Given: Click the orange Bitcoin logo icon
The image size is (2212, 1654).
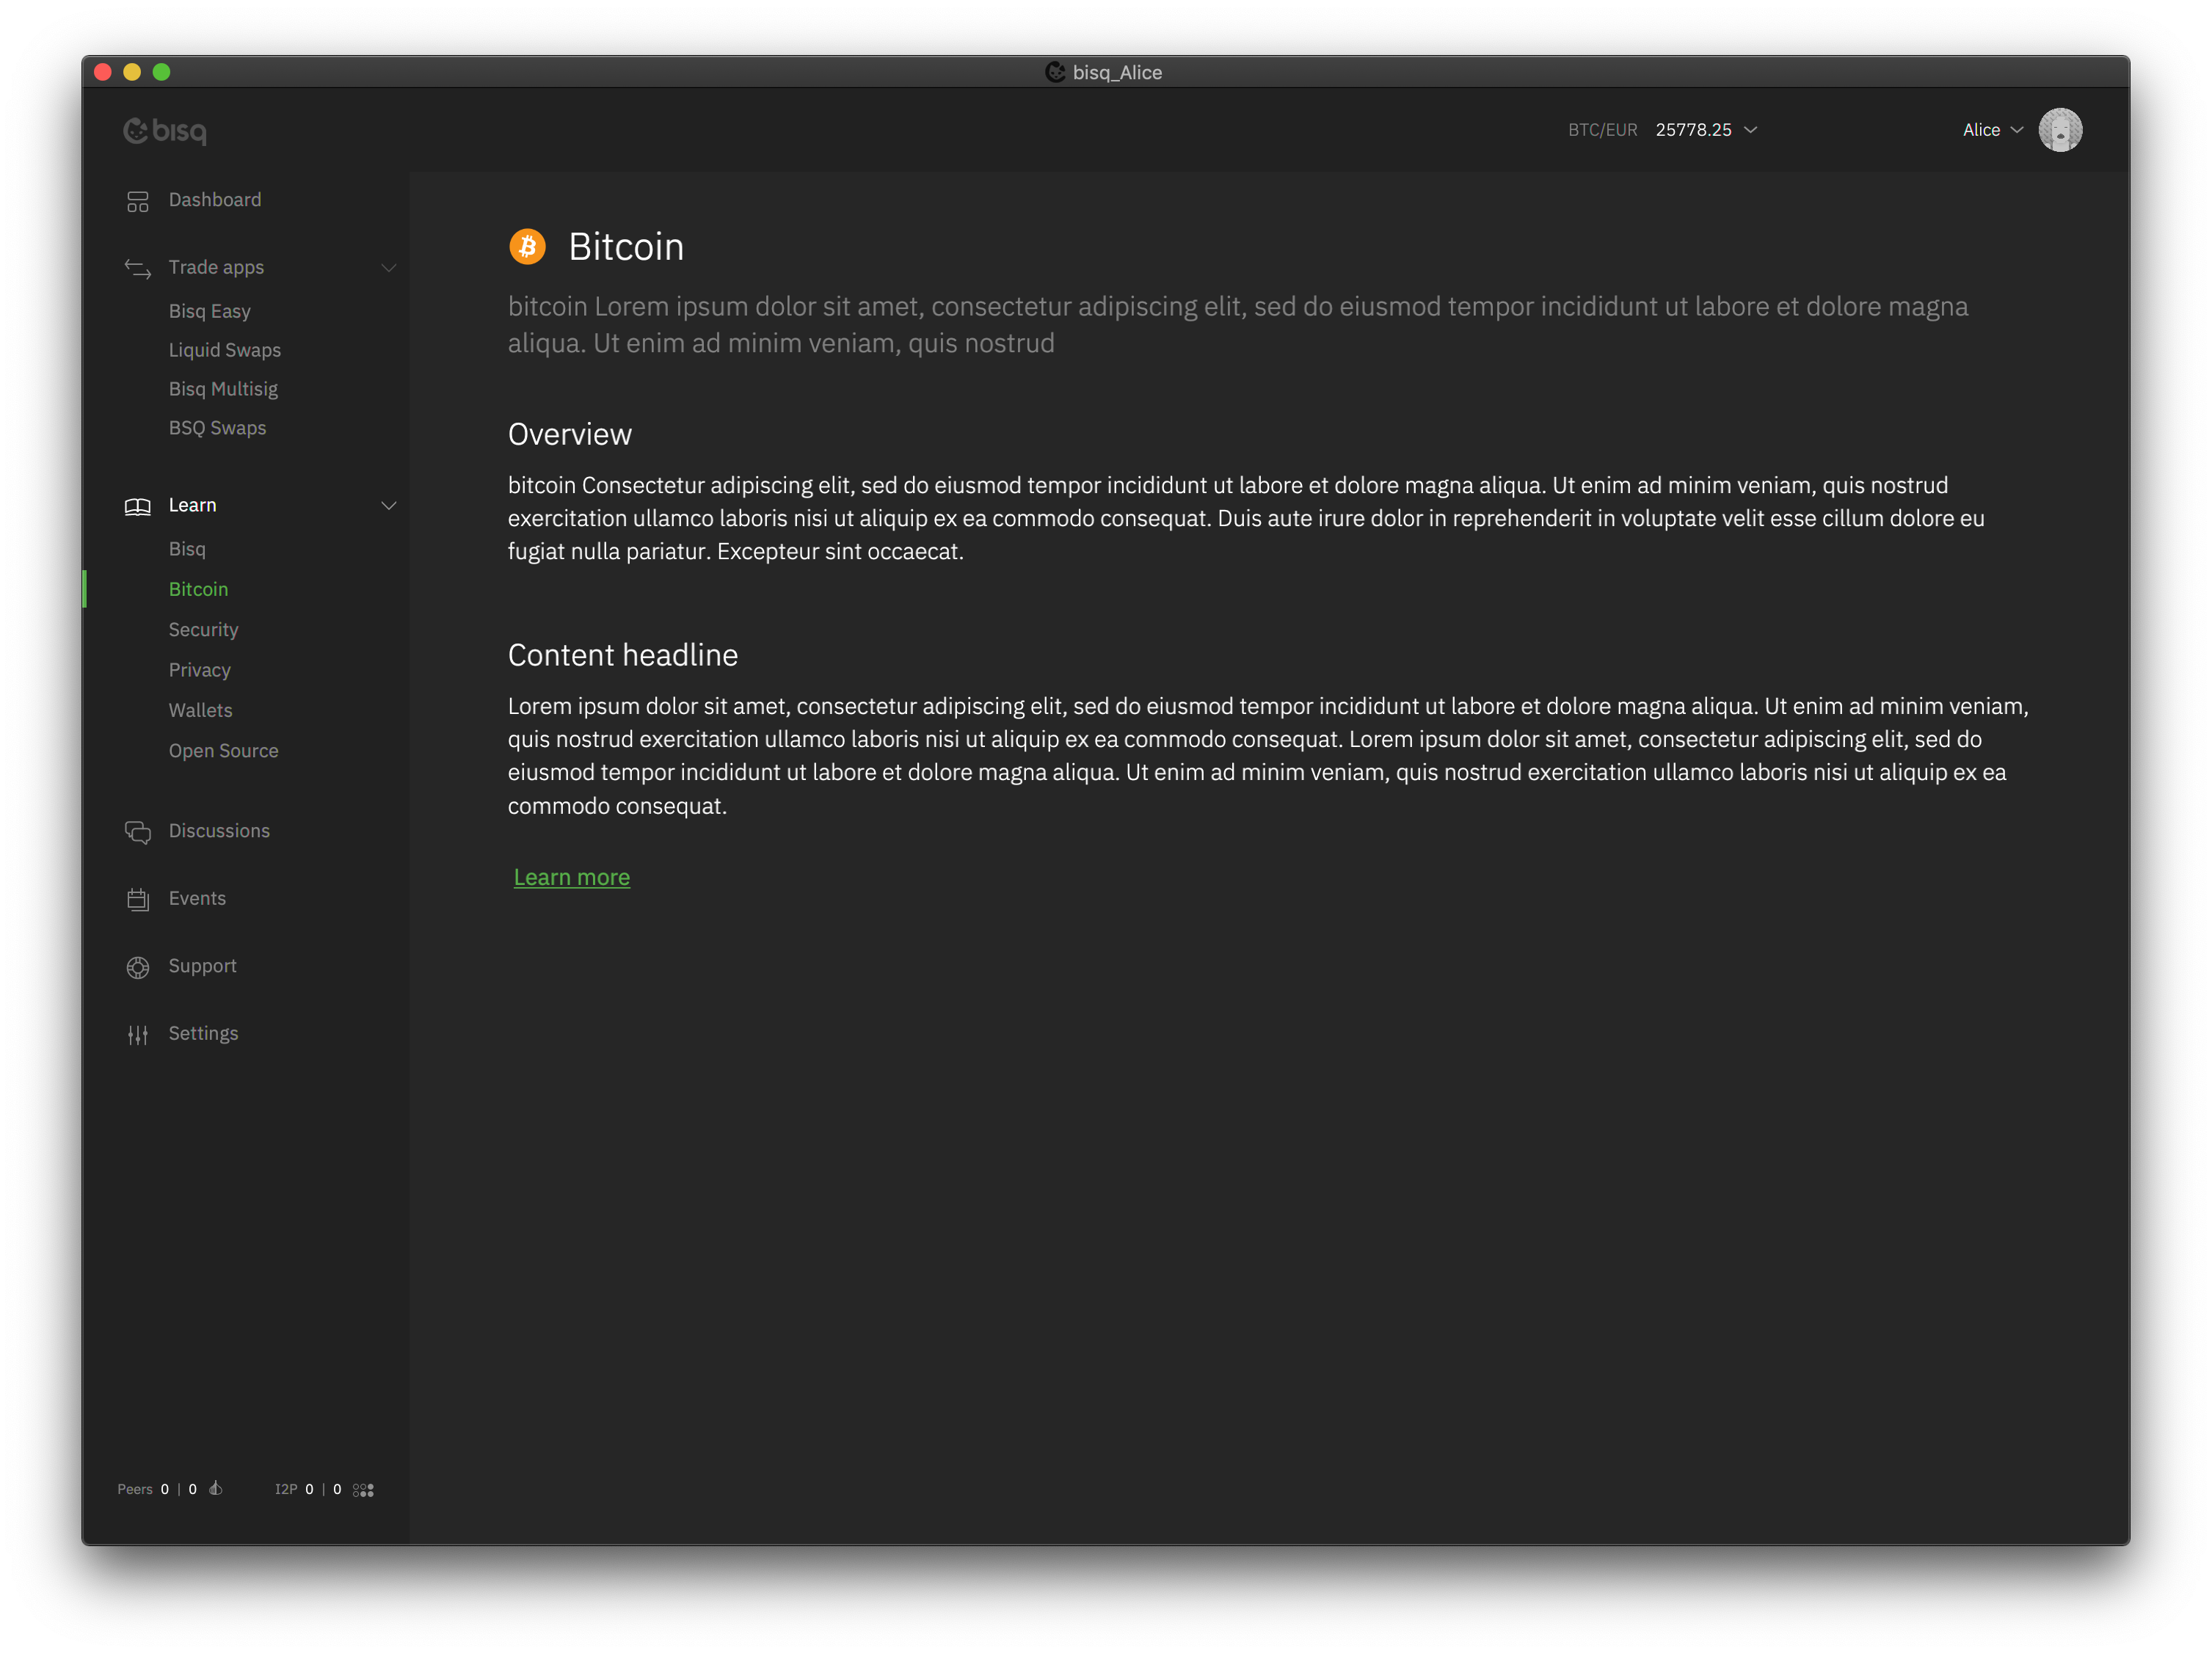Looking at the screenshot, I should tap(527, 246).
